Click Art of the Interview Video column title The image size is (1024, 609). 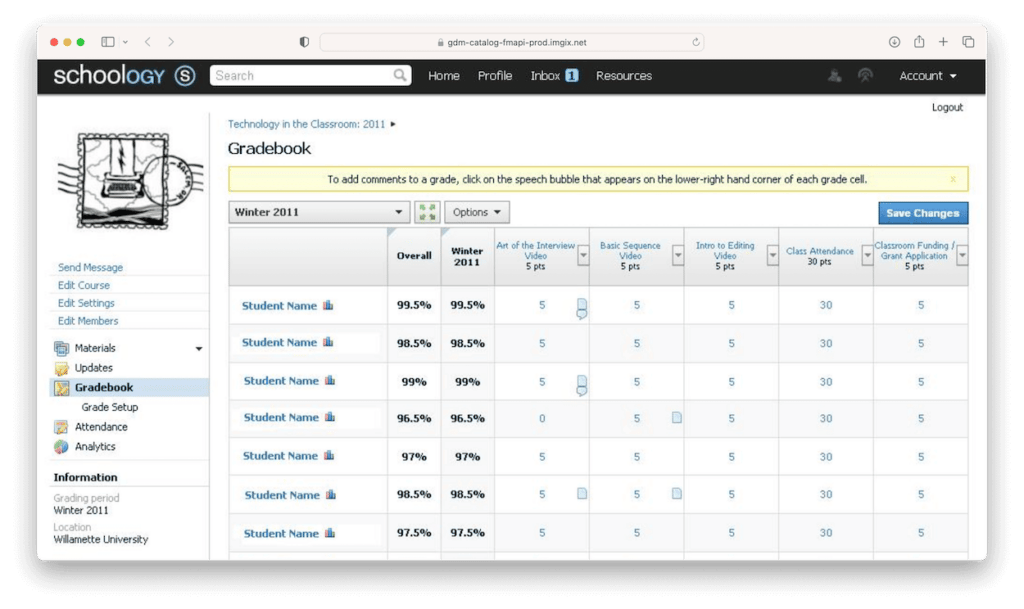536,251
